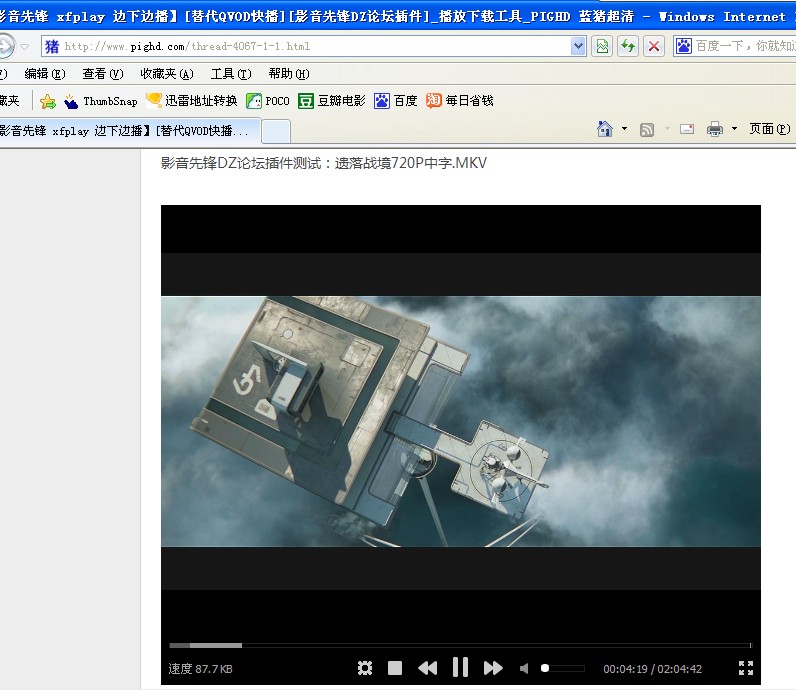Screen dimensions: 796x690
Task: Adjust the volume slider knob
Action: click(x=545, y=668)
